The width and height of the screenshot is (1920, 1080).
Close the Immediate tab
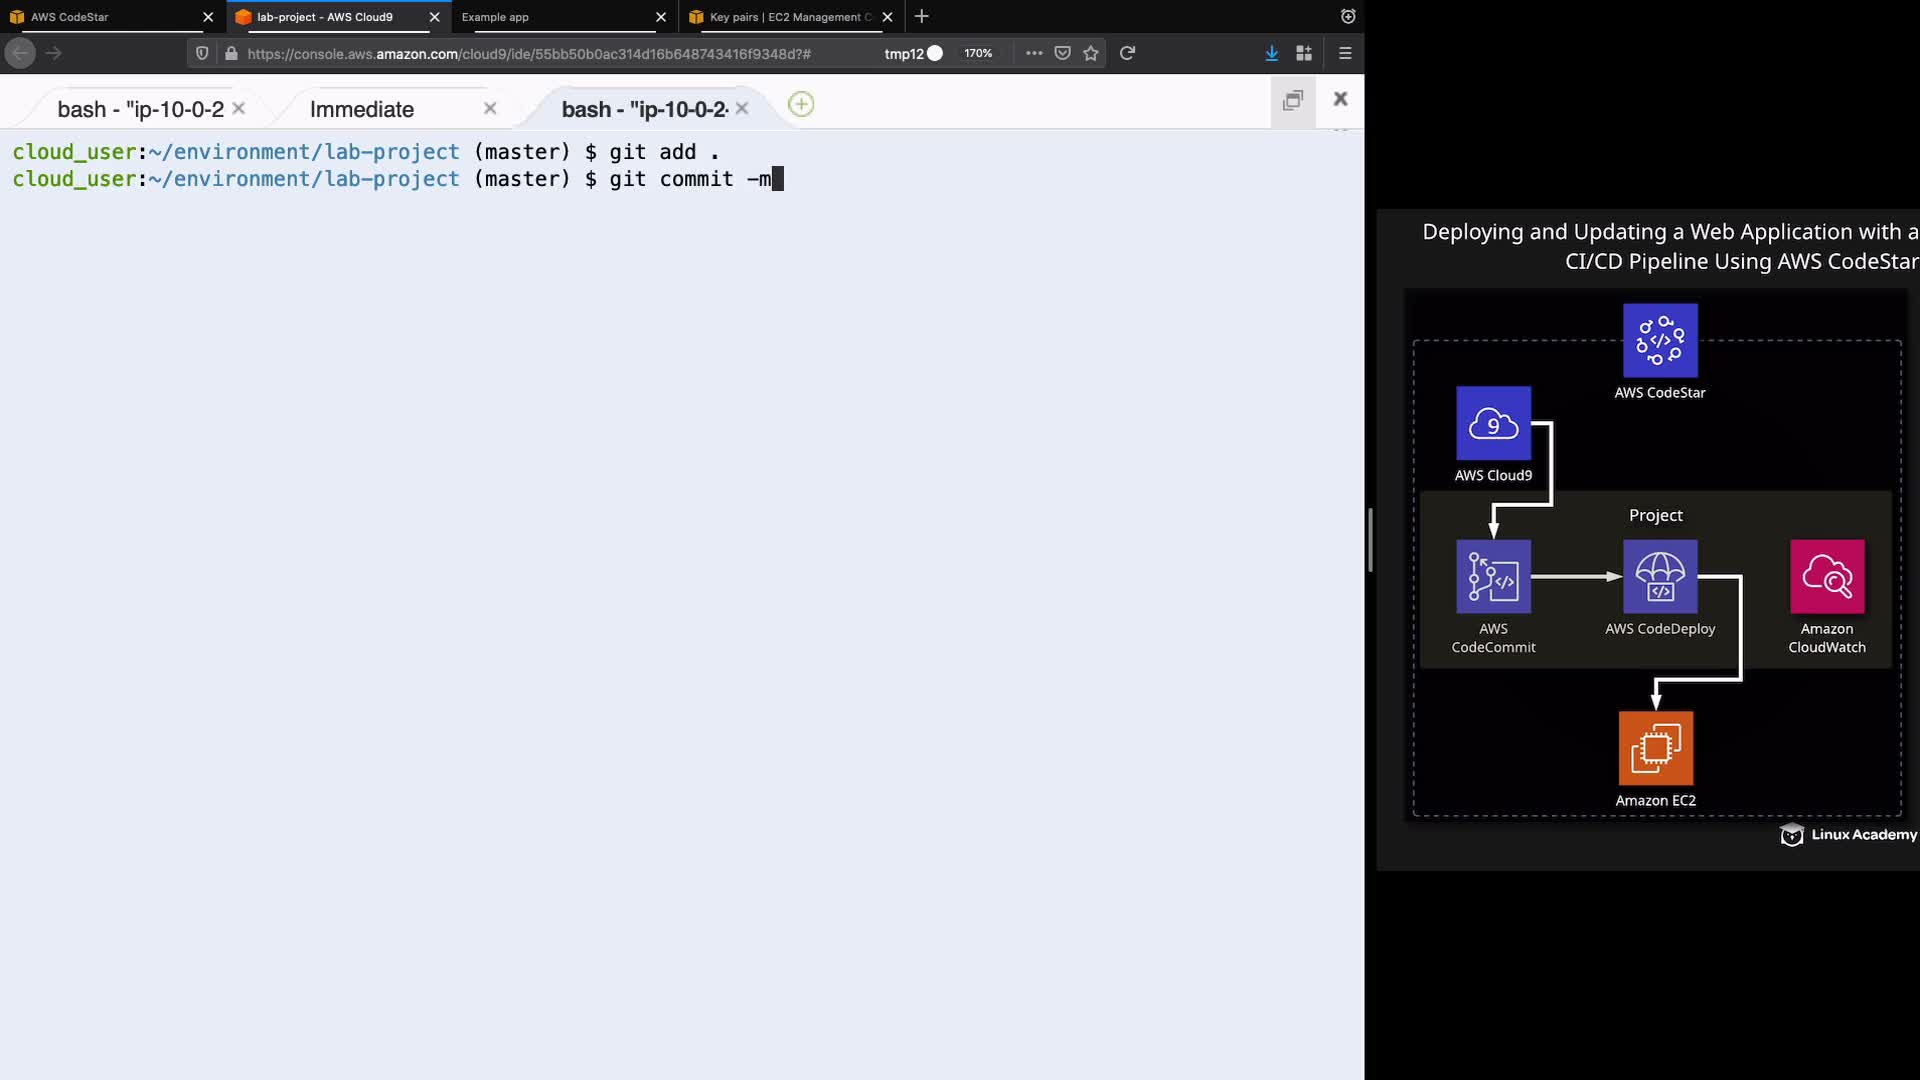tap(490, 108)
